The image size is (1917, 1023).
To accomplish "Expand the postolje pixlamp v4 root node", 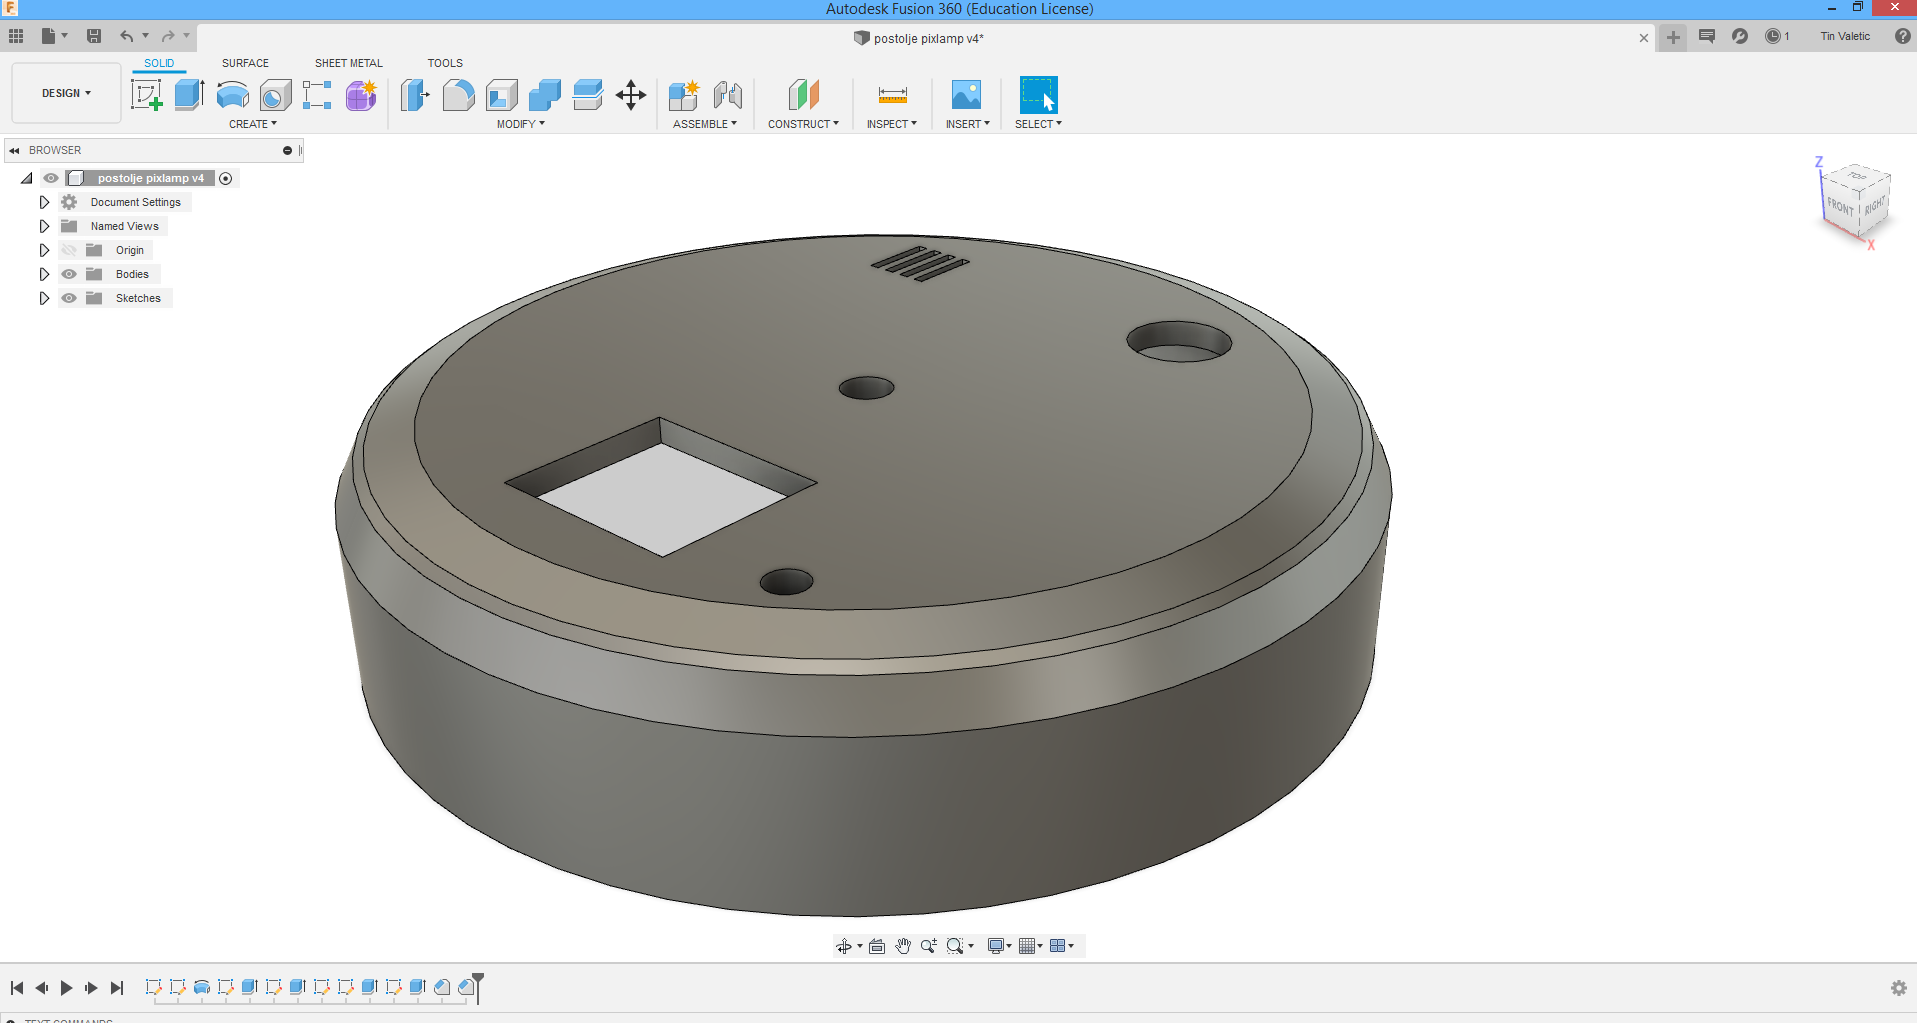I will (27, 178).
